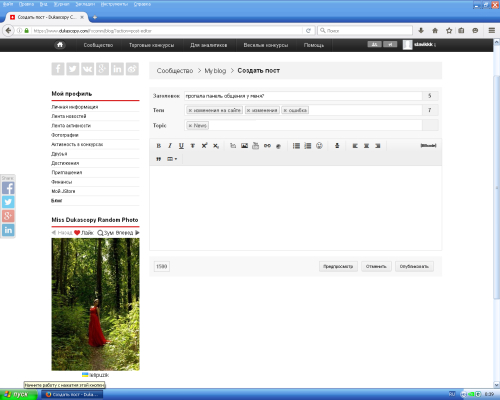Viewport: 500px width, 400px height.
Task: Toggle Underline formatting button
Action: click(x=181, y=146)
